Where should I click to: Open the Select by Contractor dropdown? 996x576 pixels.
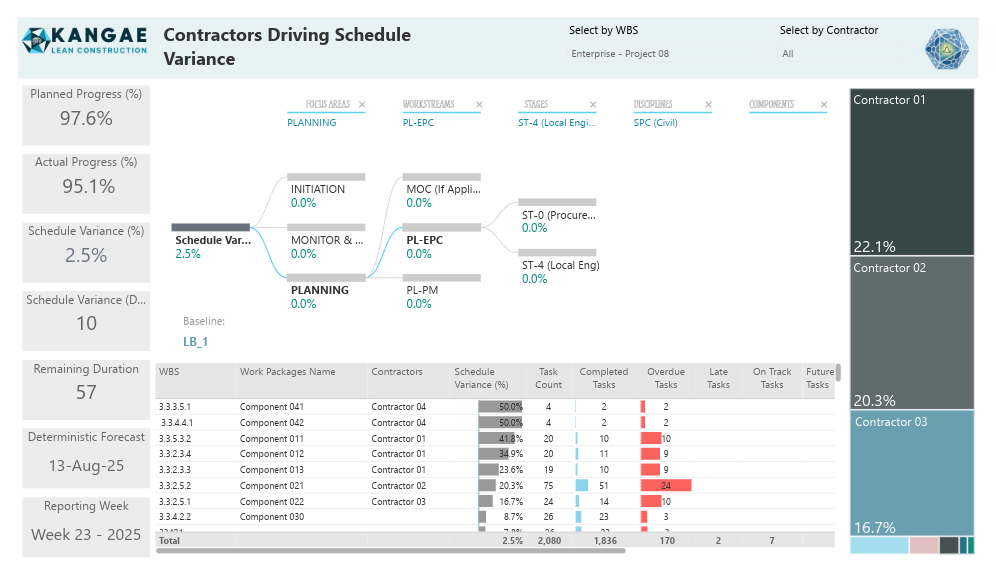[840, 53]
